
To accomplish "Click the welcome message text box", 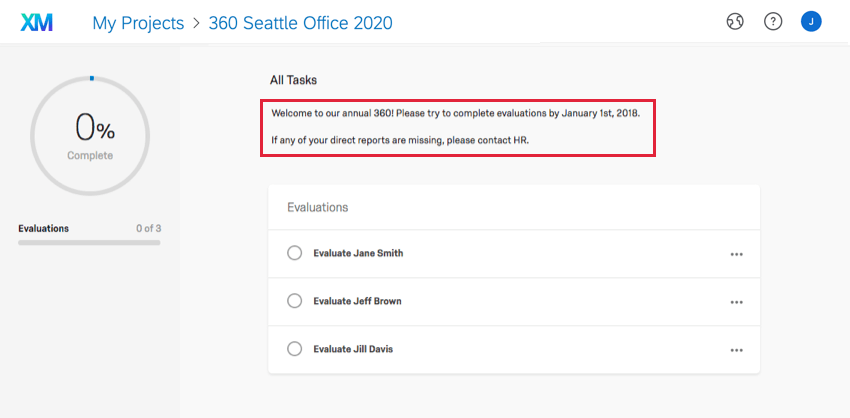I will (458, 127).
